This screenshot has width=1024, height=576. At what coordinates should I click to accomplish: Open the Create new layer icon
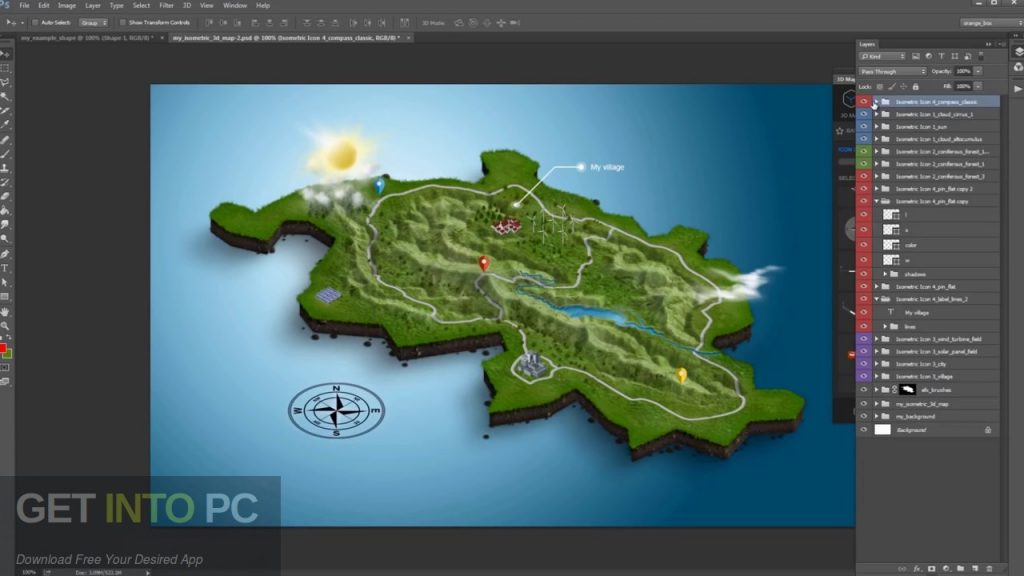click(x=975, y=568)
